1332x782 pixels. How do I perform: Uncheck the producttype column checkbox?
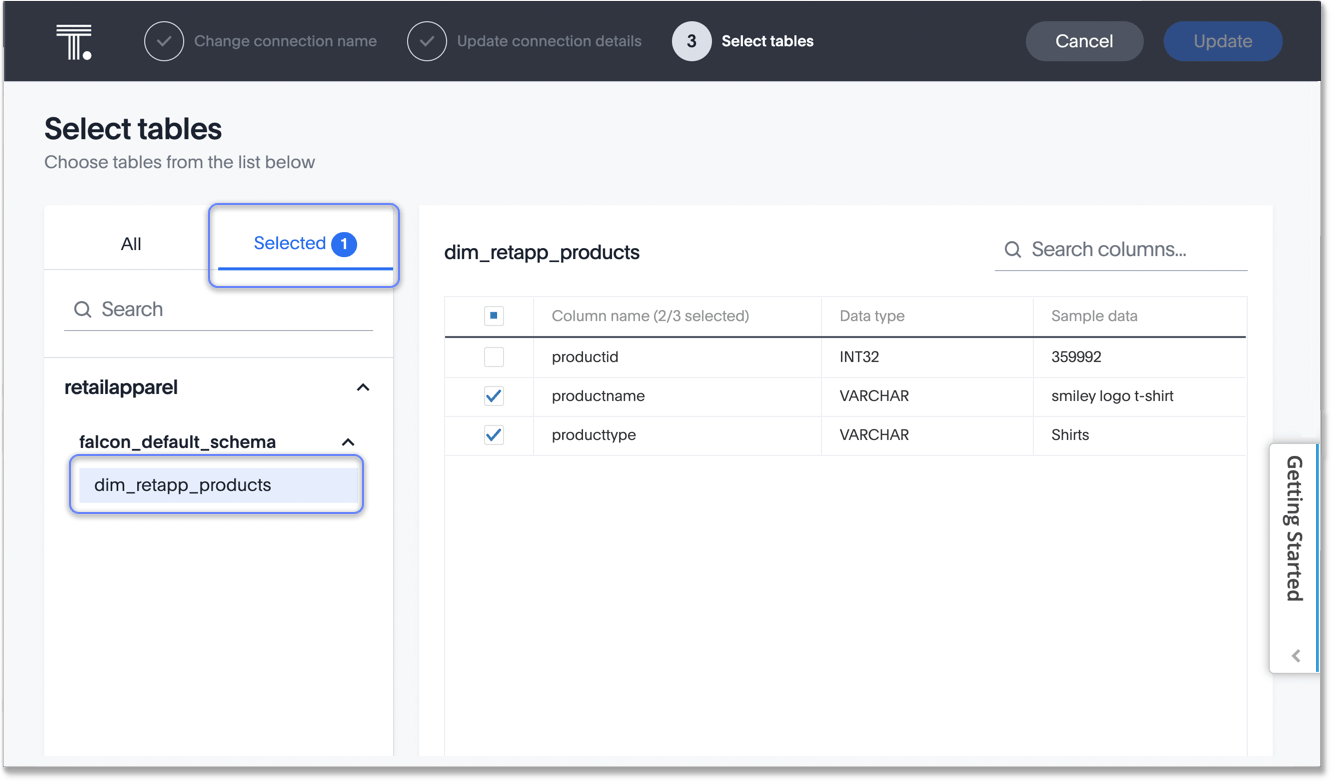click(x=494, y=435)
